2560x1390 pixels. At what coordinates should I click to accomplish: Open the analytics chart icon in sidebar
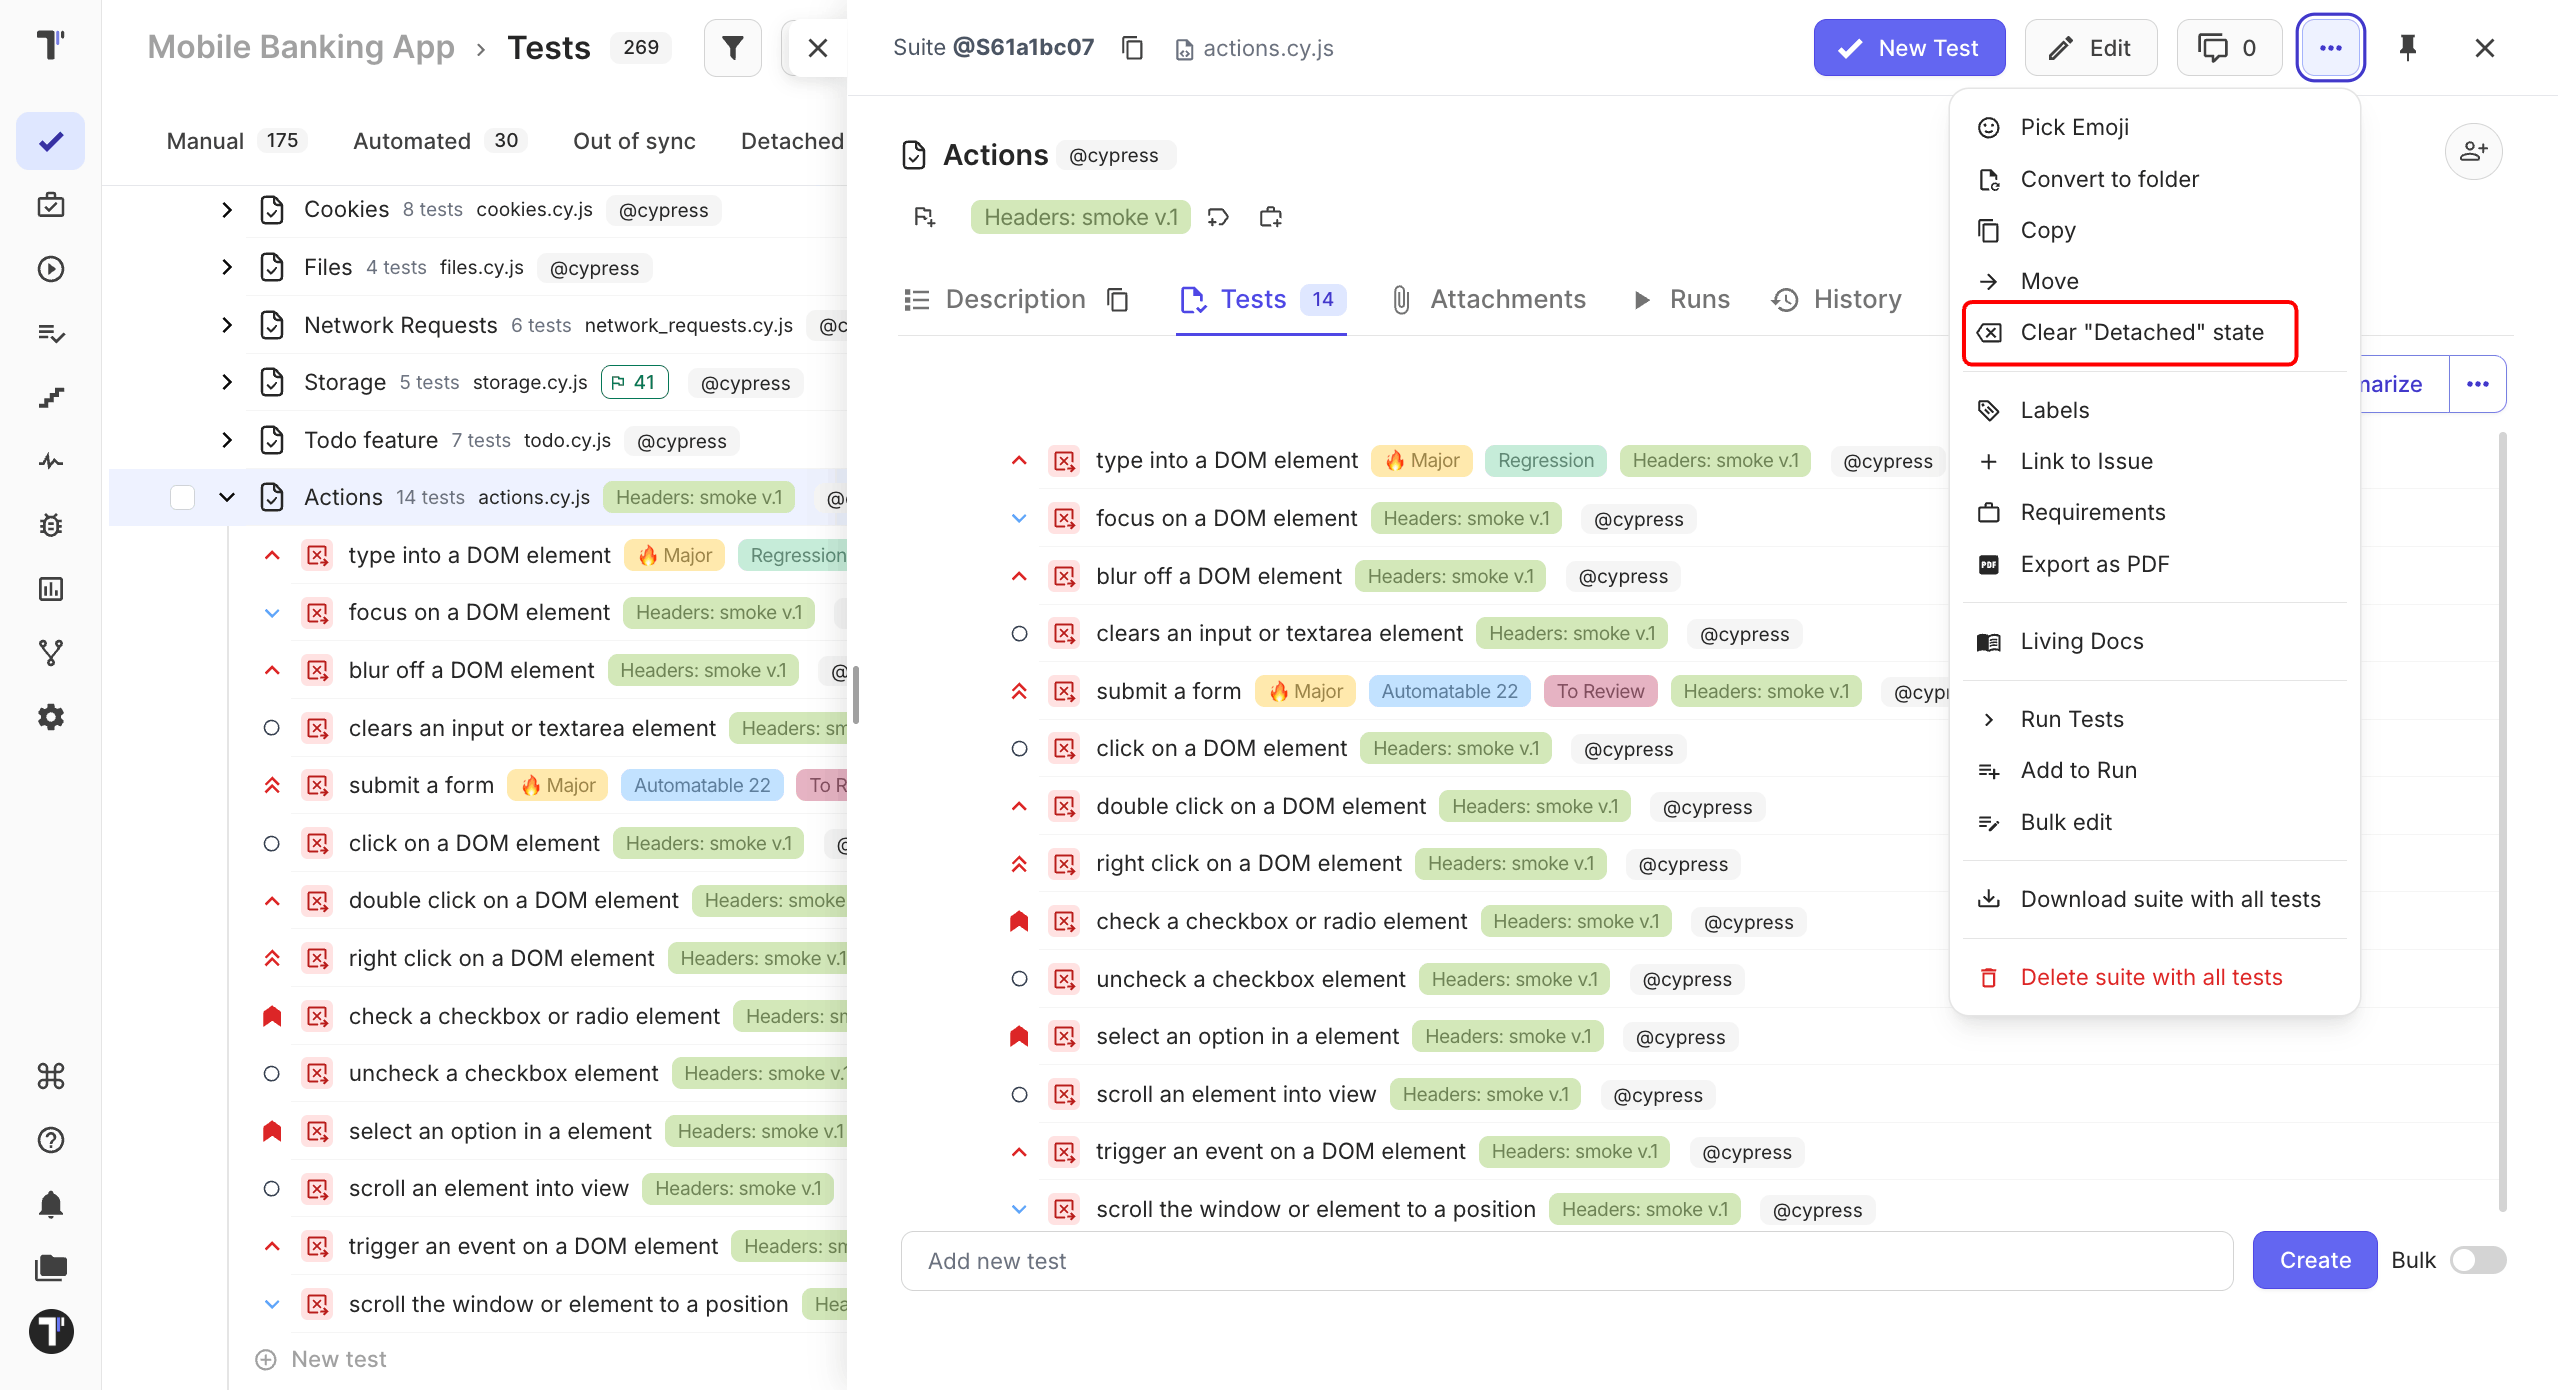[x=51, y=589]
